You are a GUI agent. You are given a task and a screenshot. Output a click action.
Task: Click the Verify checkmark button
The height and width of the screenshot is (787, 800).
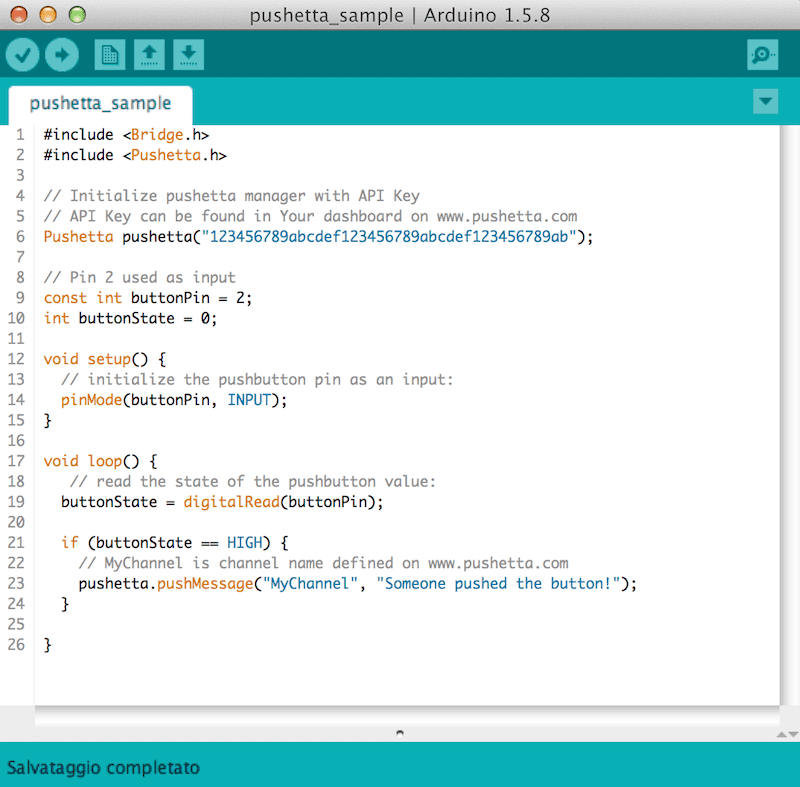tap(22, 55)
